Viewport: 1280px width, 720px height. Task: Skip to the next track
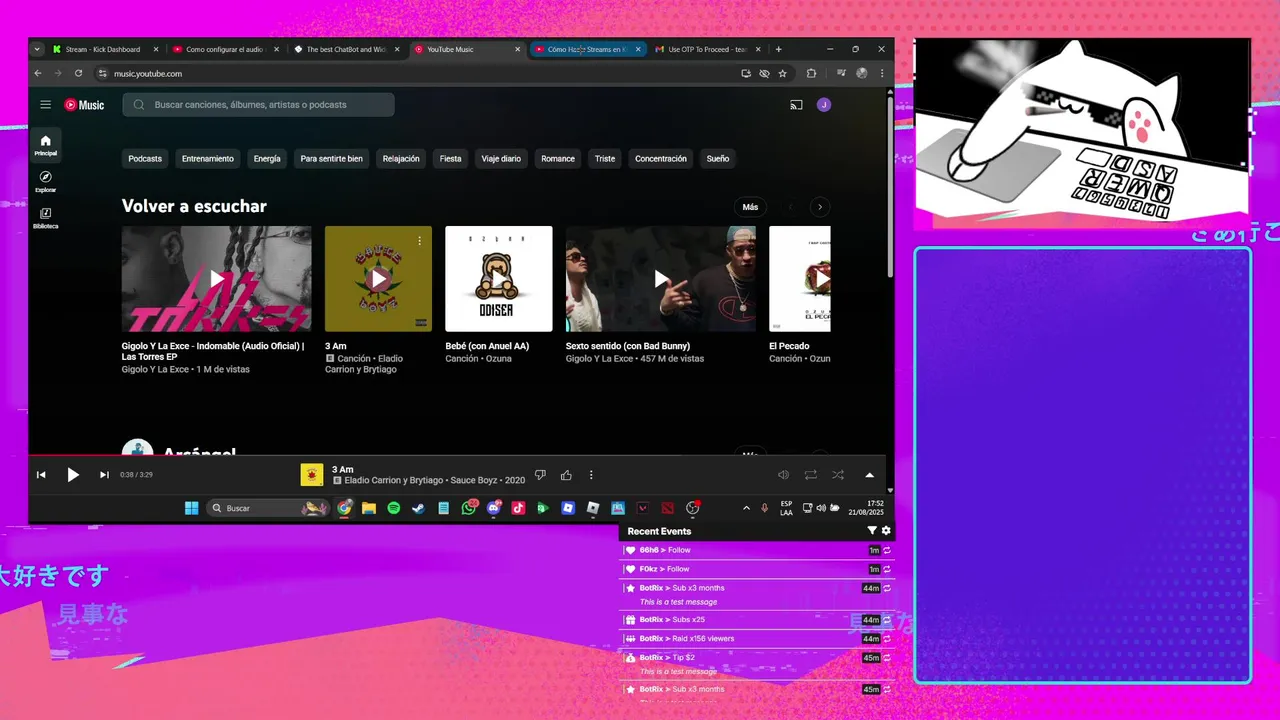(x=104, y=475)
